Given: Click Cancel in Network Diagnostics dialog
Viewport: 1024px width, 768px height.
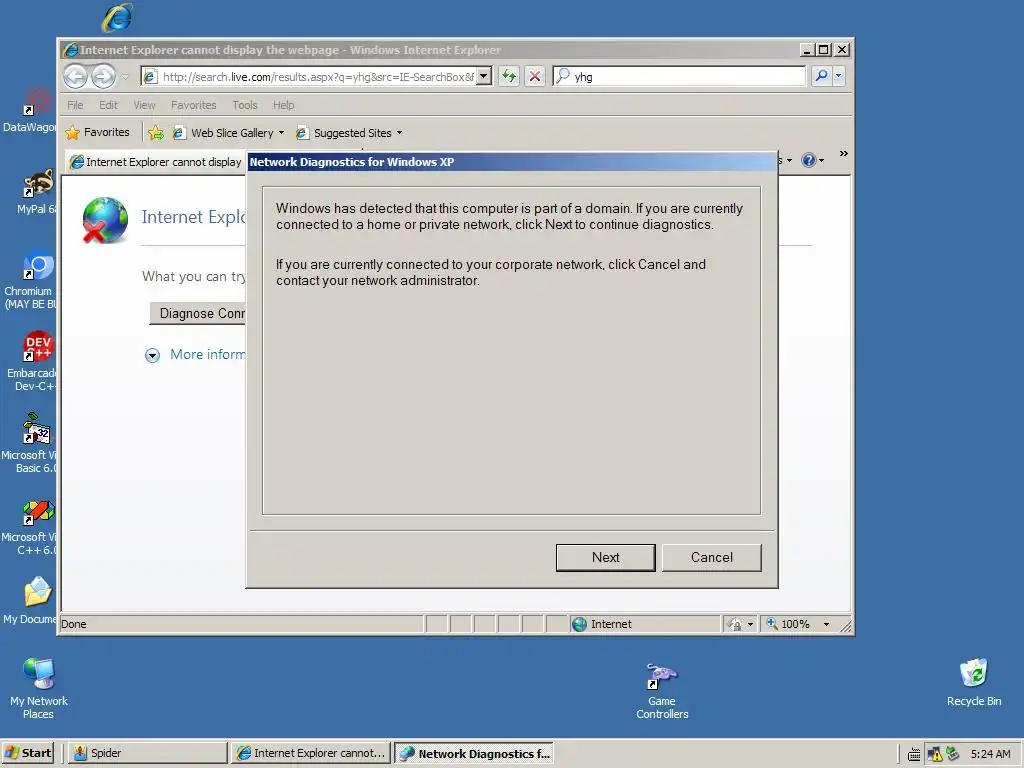Looking at the screenshot, I should (x=712, y=558).
